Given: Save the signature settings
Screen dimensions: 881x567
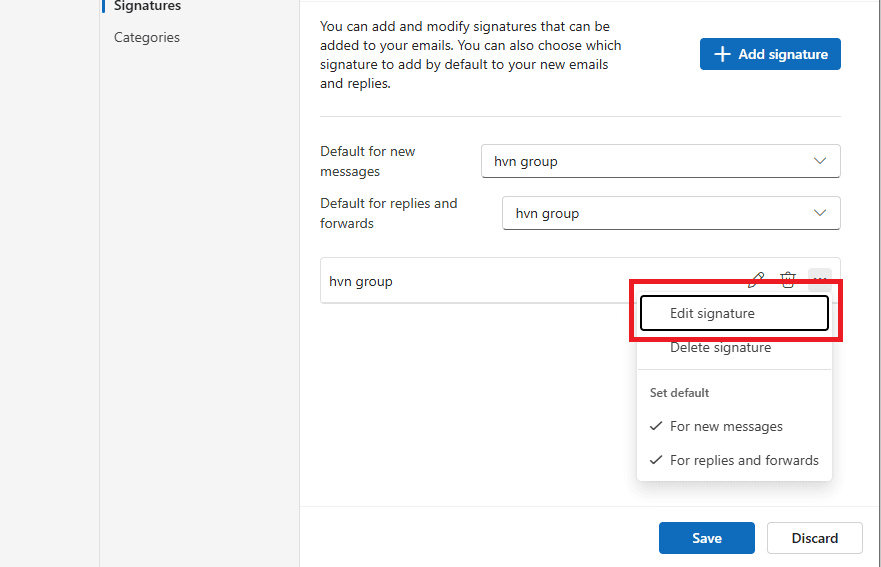Looking at the screenshot, I should [x=707, y=538].
